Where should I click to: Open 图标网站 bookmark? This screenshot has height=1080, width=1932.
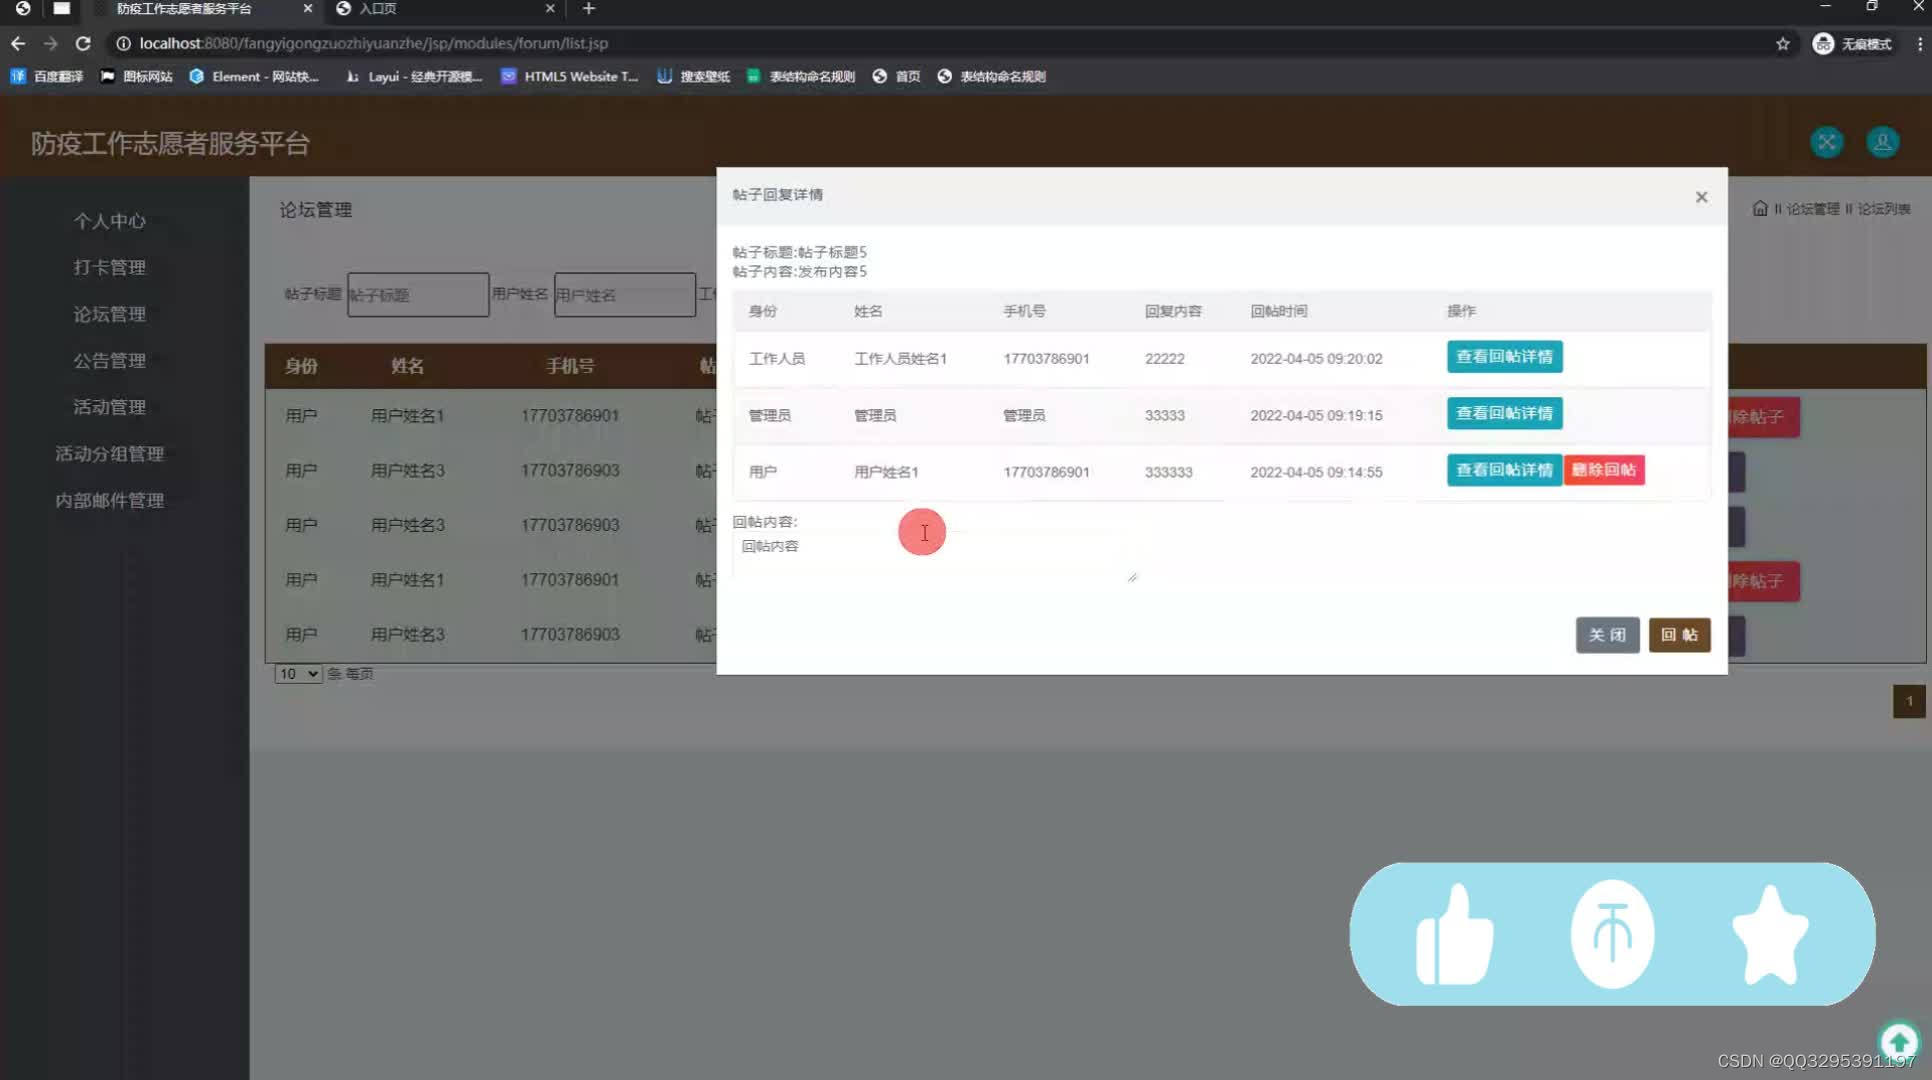click(136, 76)
